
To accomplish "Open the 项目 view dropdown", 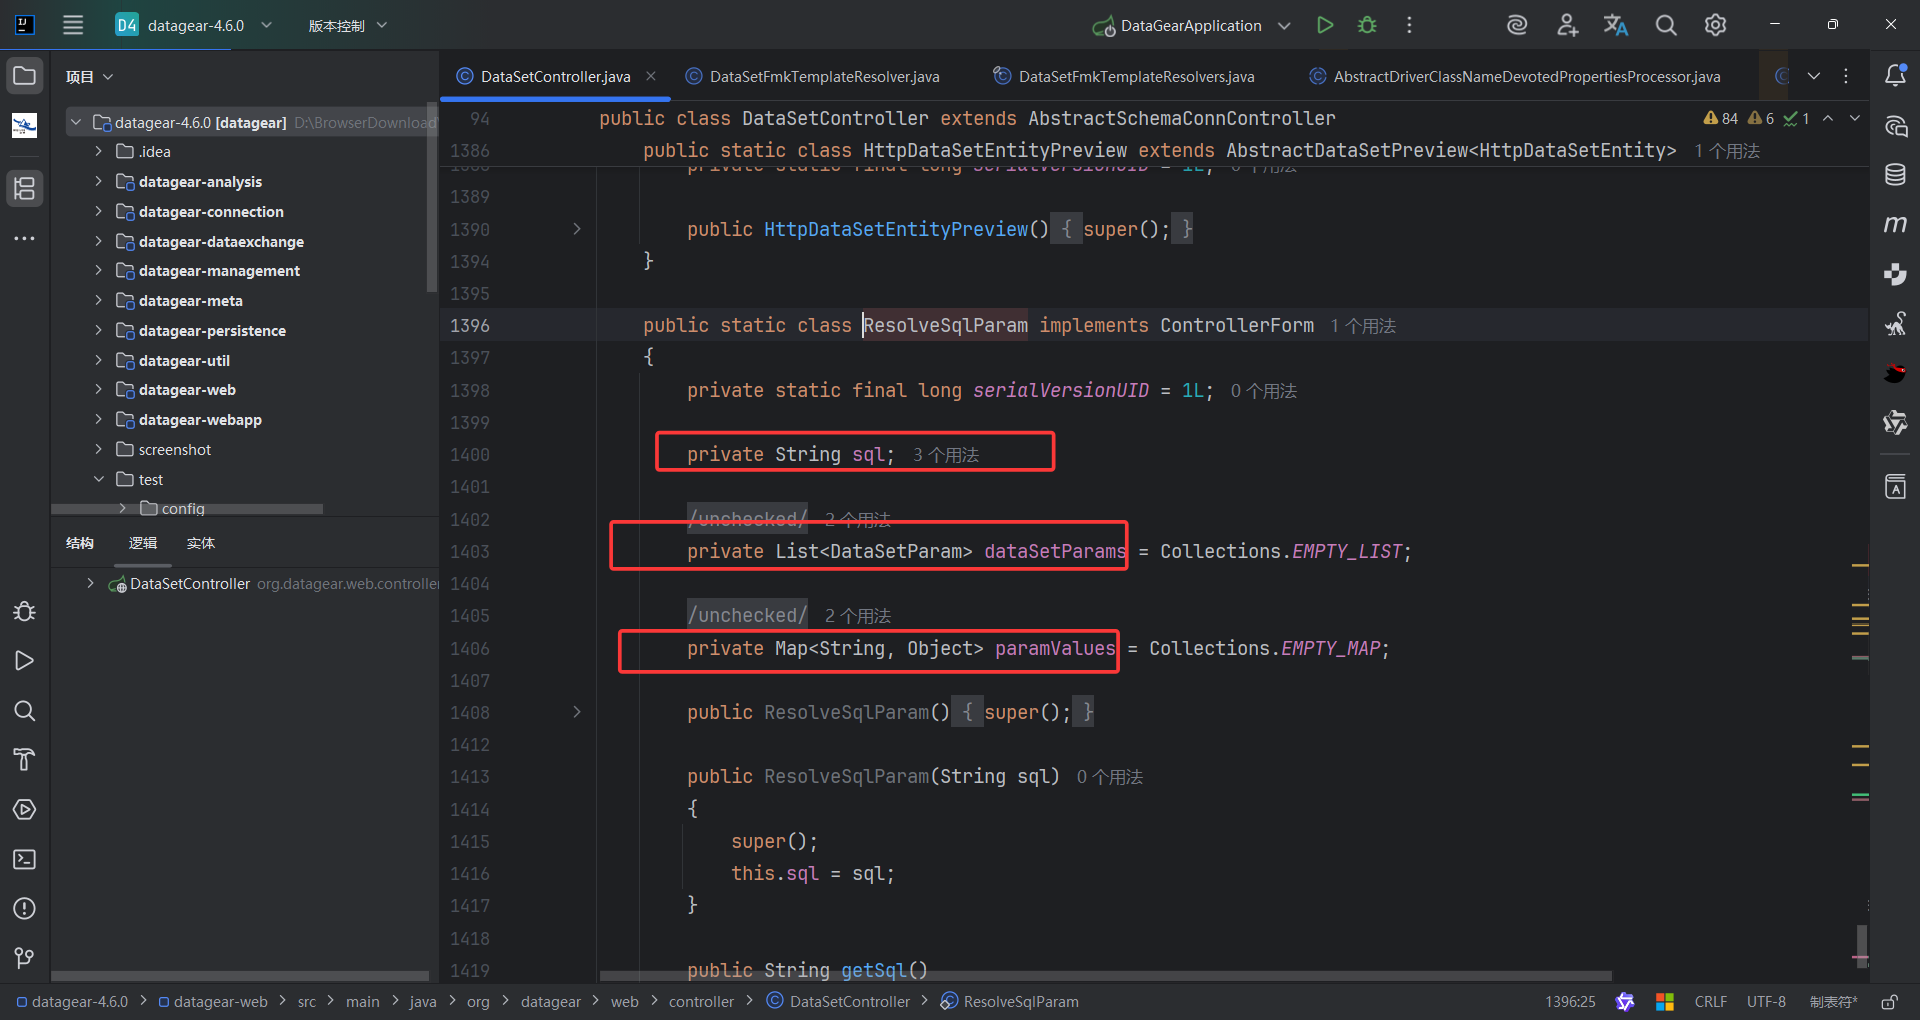I will click(90, 77).
